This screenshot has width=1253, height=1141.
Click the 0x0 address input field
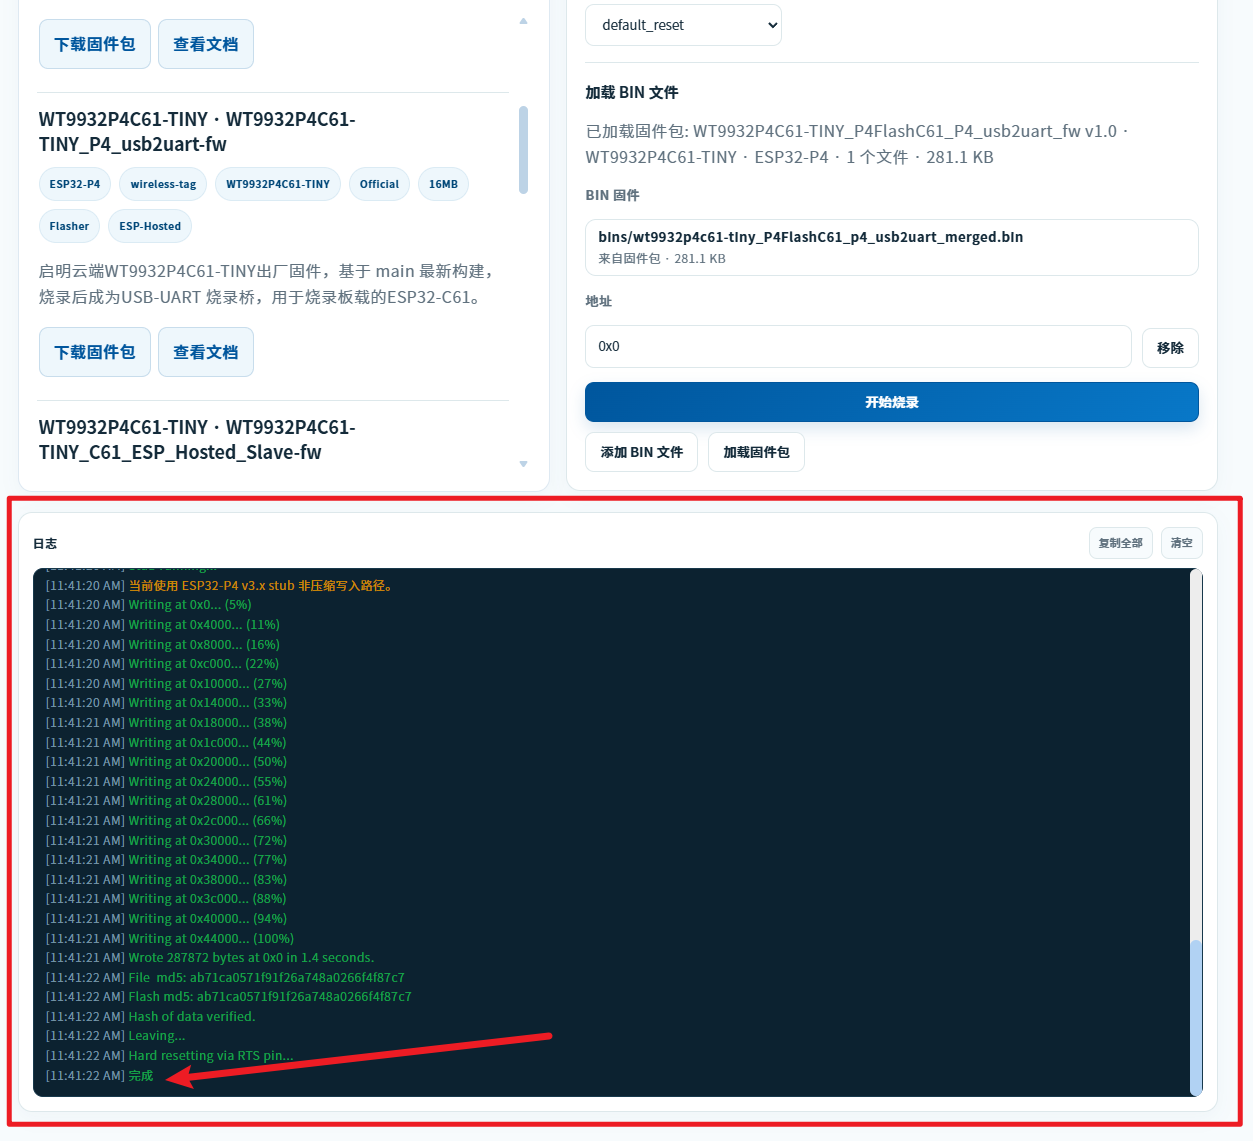point(858,346)
